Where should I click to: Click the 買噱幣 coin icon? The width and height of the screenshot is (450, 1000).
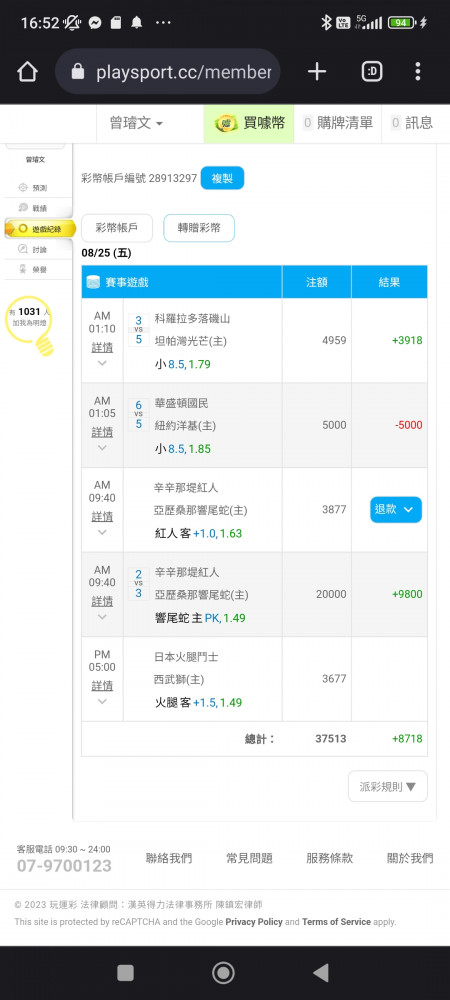(226, 124)
